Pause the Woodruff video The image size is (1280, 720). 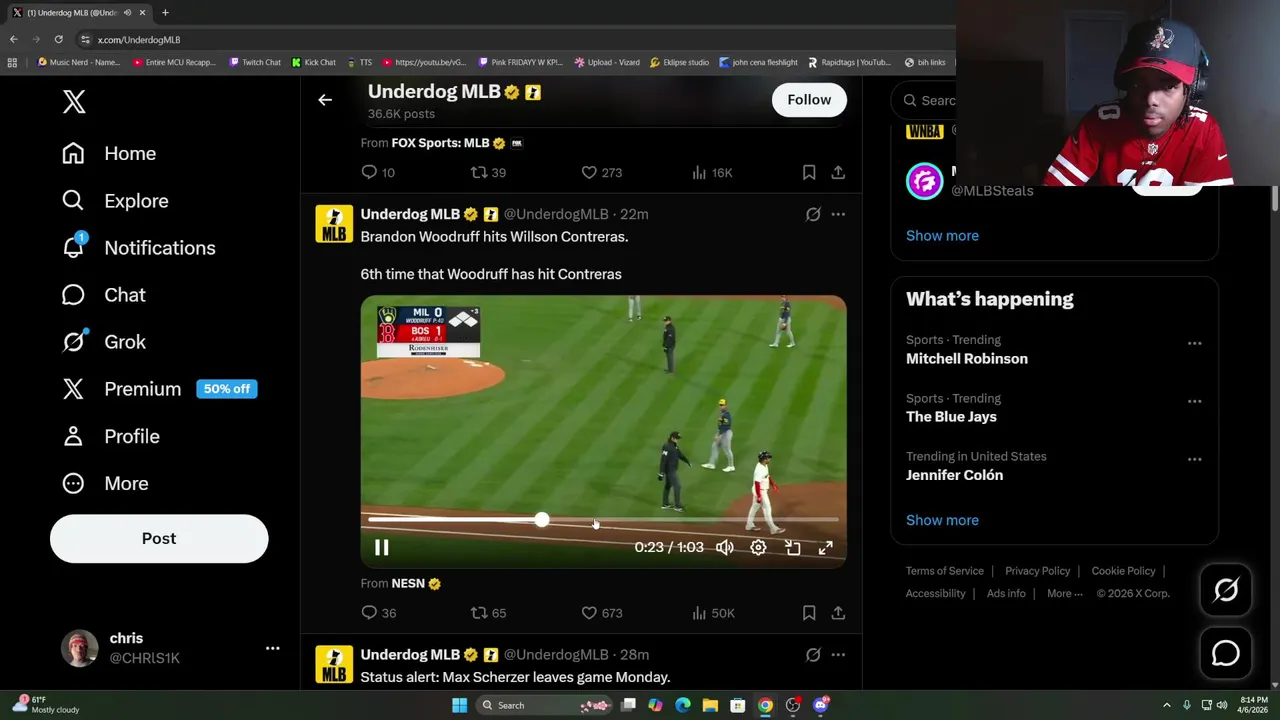point(381,547)
